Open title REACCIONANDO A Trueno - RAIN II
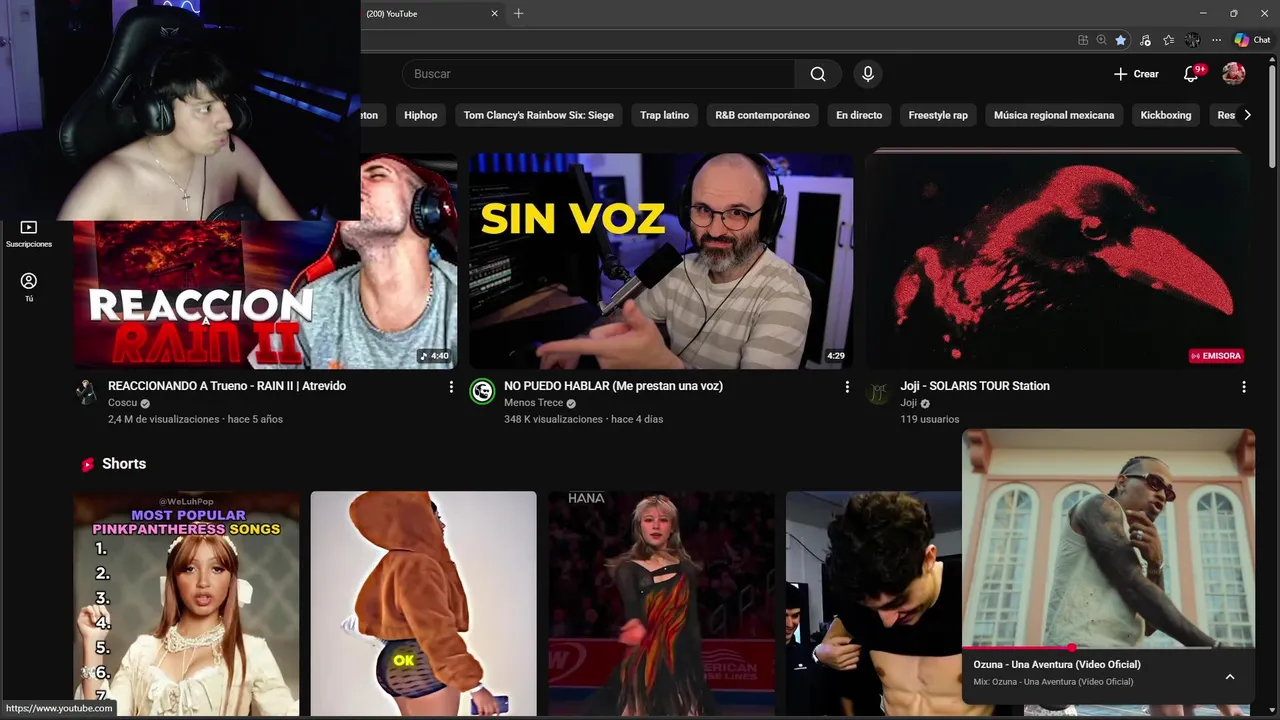Viewport: 1280px width, 720px height. coord(227,386)
